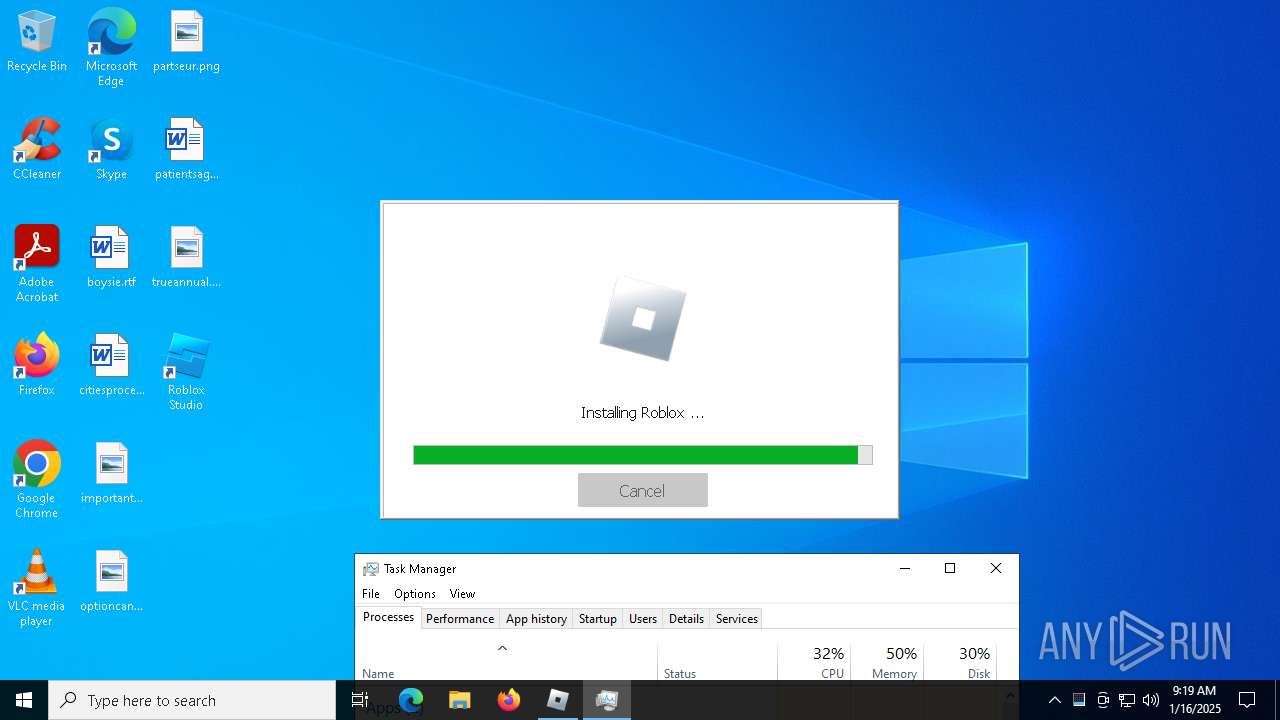Launch the Firefox desktop shortcut
The height and width of the screenshot is (720, 1280).
(37, 366)
